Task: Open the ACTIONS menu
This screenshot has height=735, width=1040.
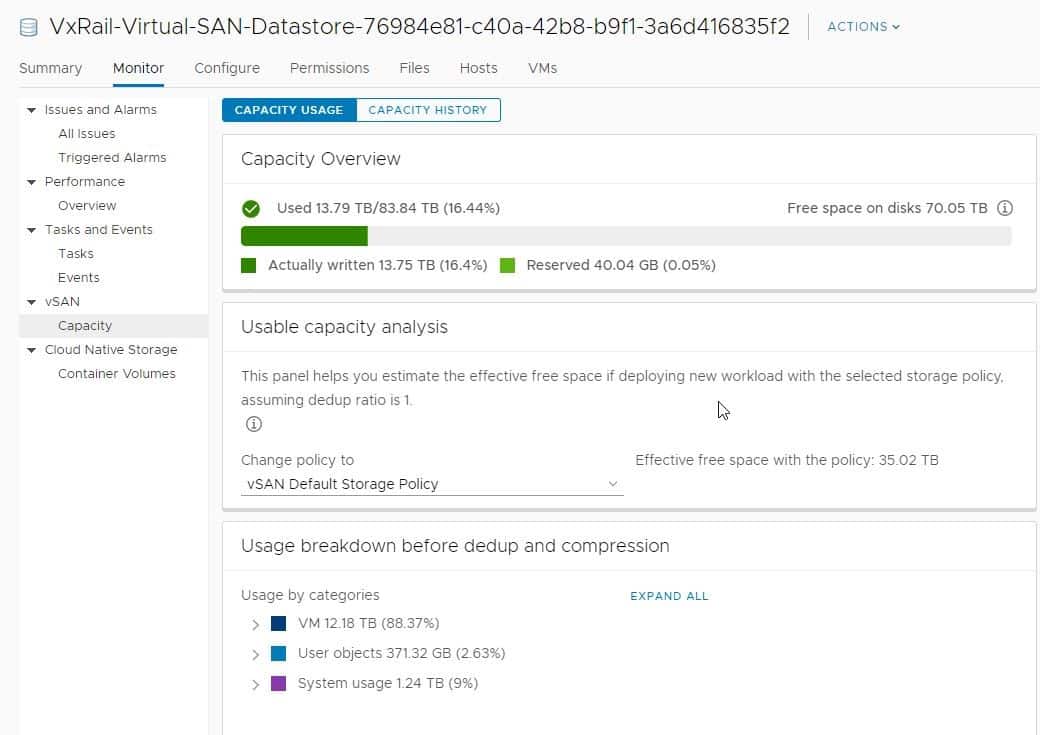Action: [860, 27]
